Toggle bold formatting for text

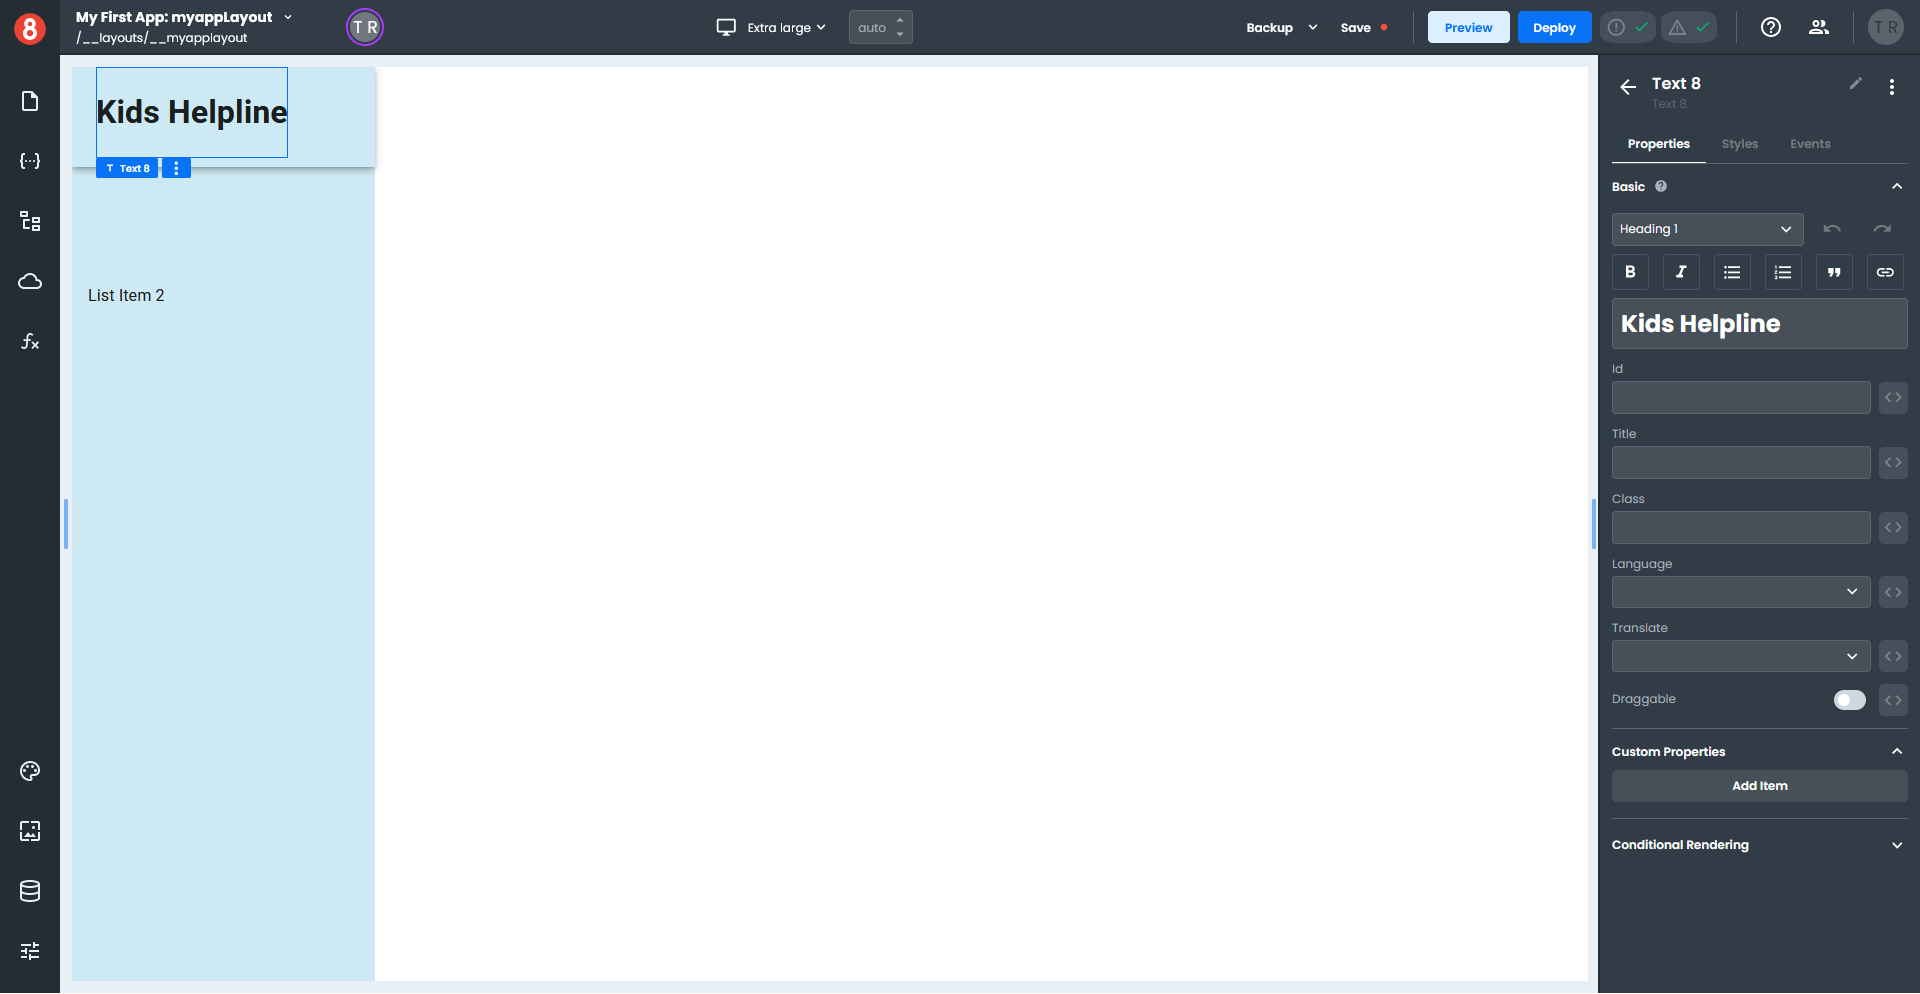[x=1630, y=272]
